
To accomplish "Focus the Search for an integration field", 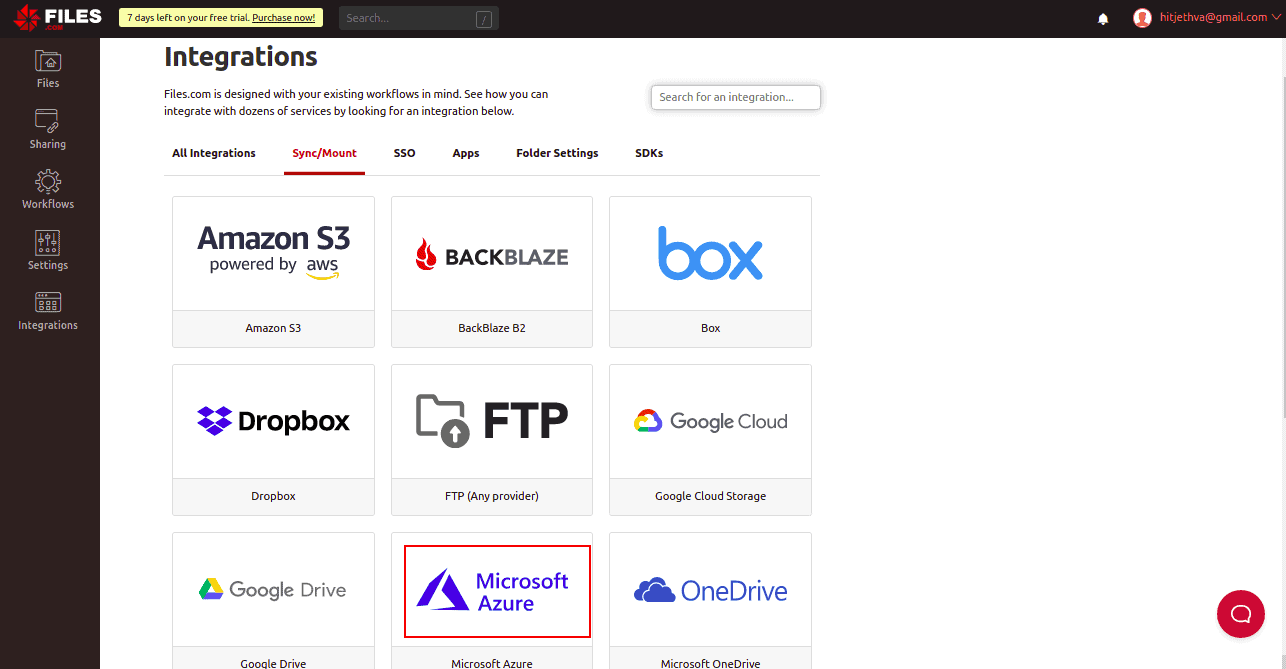I will 736,97.
